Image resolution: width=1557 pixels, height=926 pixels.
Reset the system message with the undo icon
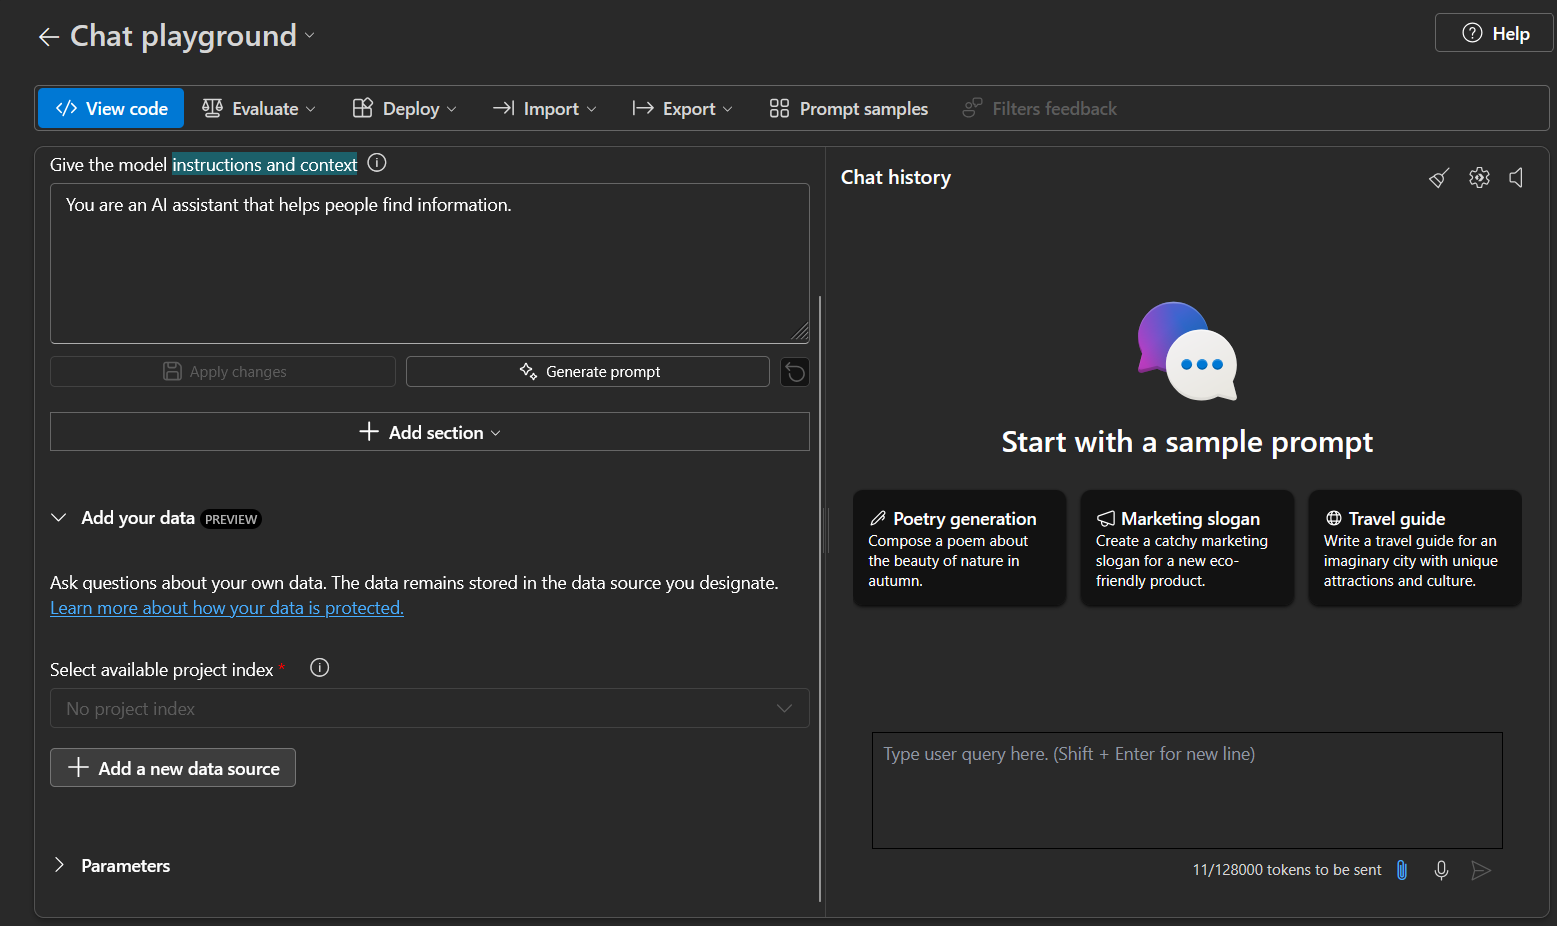click(794, 371)
